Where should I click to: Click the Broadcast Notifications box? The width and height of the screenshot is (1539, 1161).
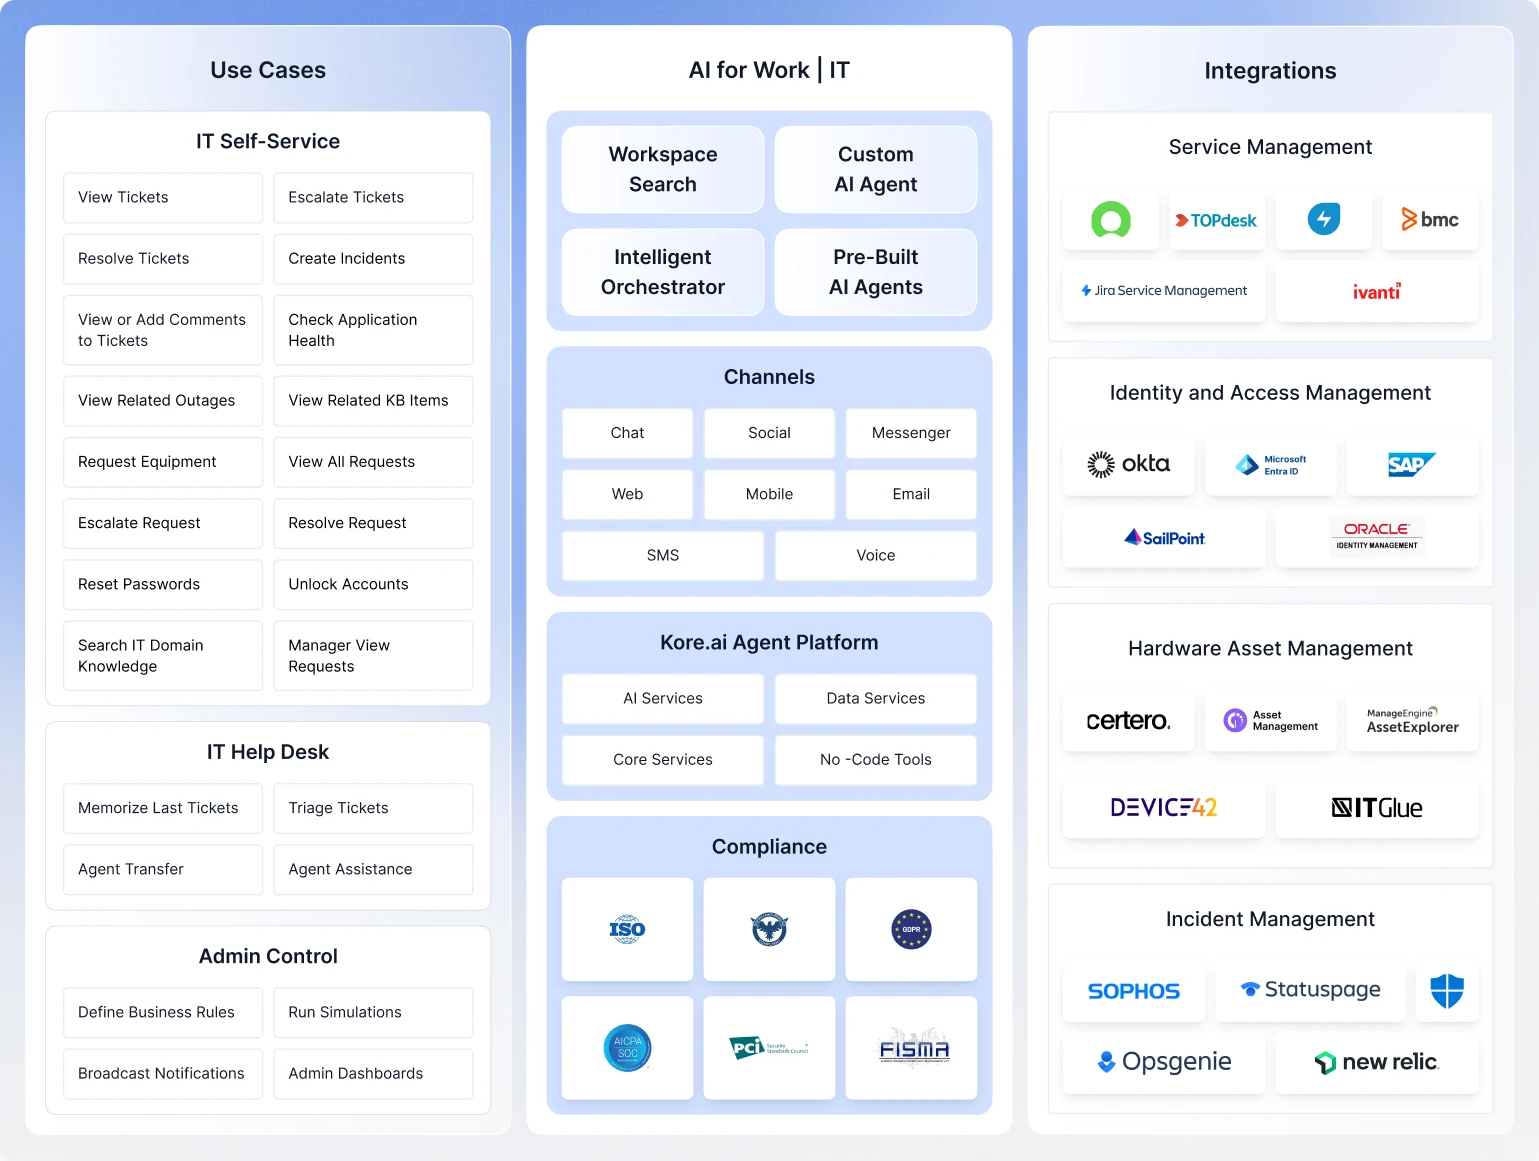pos(163,1074)
